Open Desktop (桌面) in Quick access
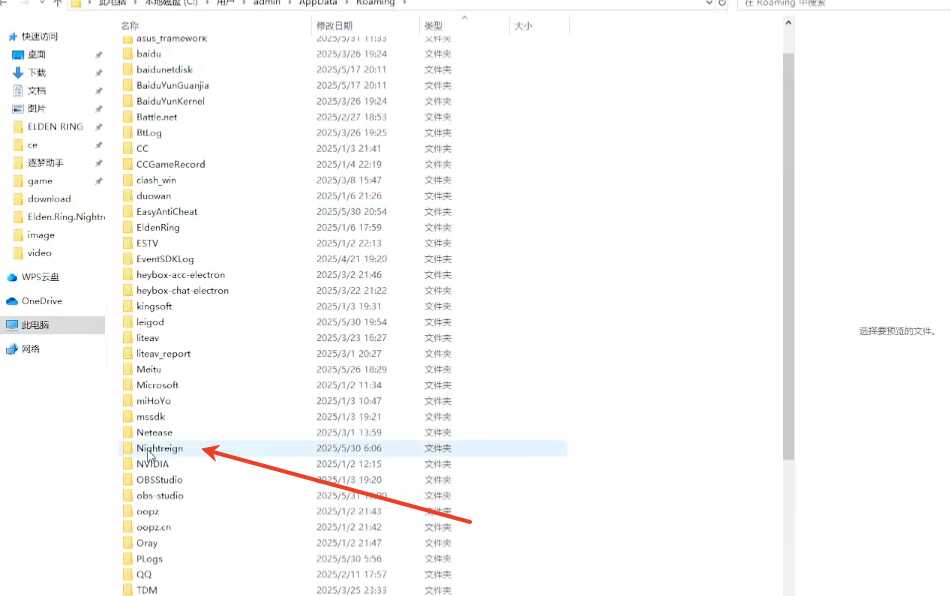The image size is (951, 596). (36, 54)
